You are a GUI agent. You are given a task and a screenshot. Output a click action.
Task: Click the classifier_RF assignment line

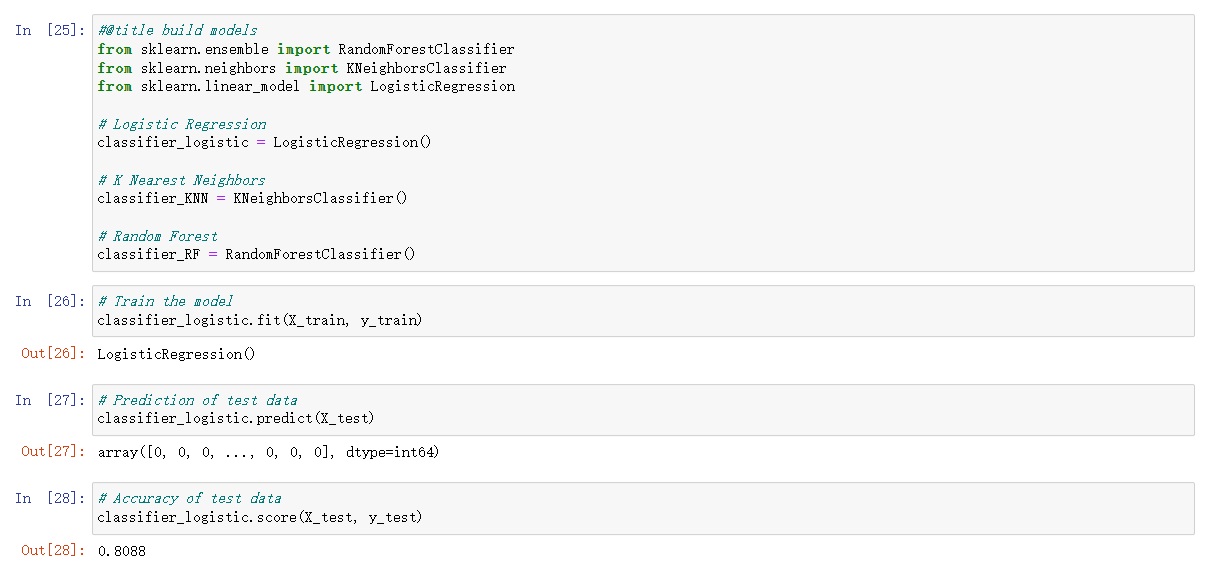256,254
